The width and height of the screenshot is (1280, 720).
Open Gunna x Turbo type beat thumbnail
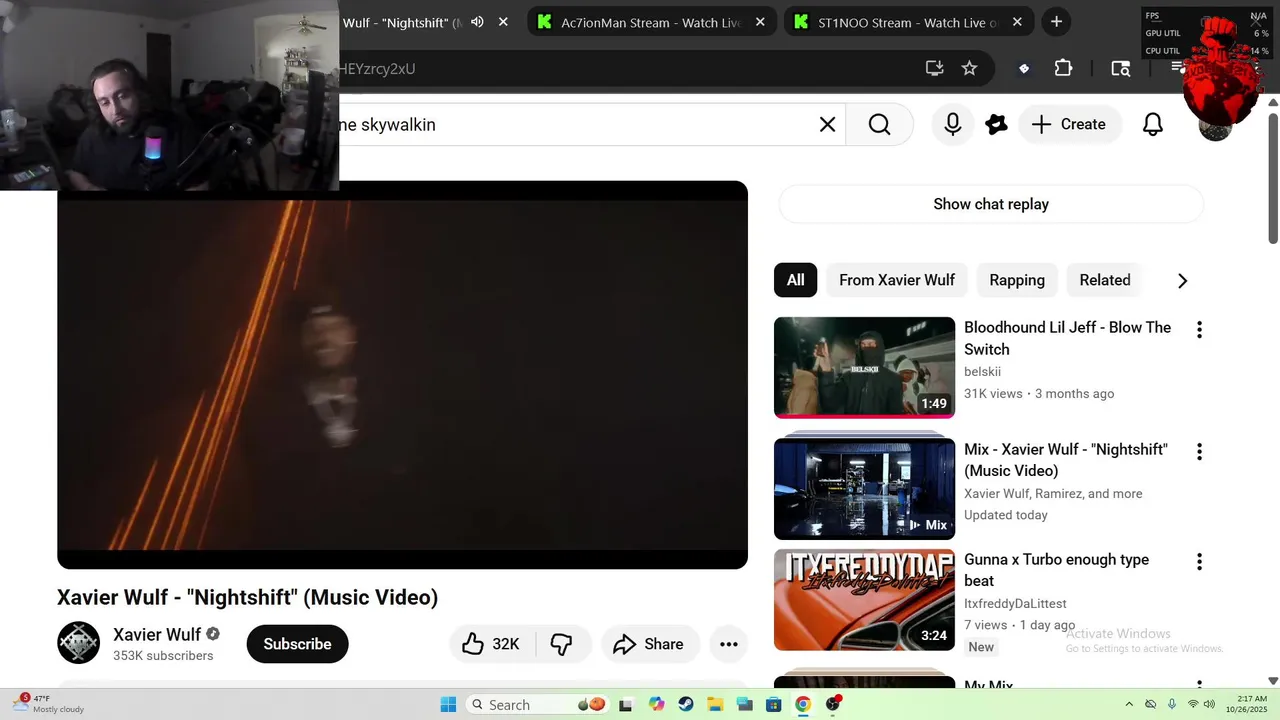(x=864, y=600)
